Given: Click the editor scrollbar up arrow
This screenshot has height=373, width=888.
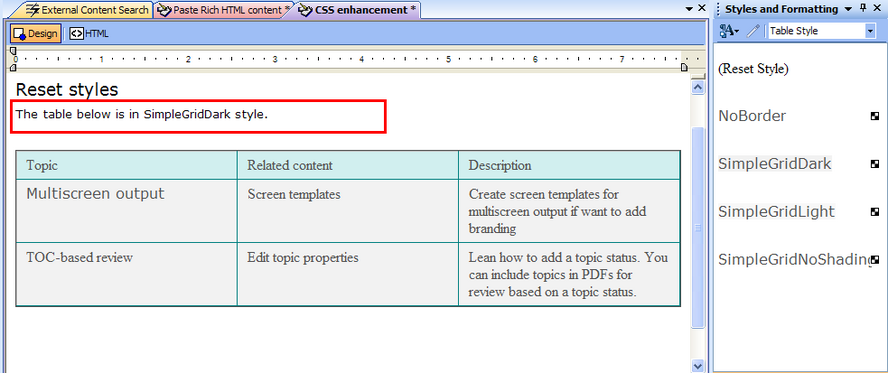Looking at the screenshot, I should tap(698, 87).
